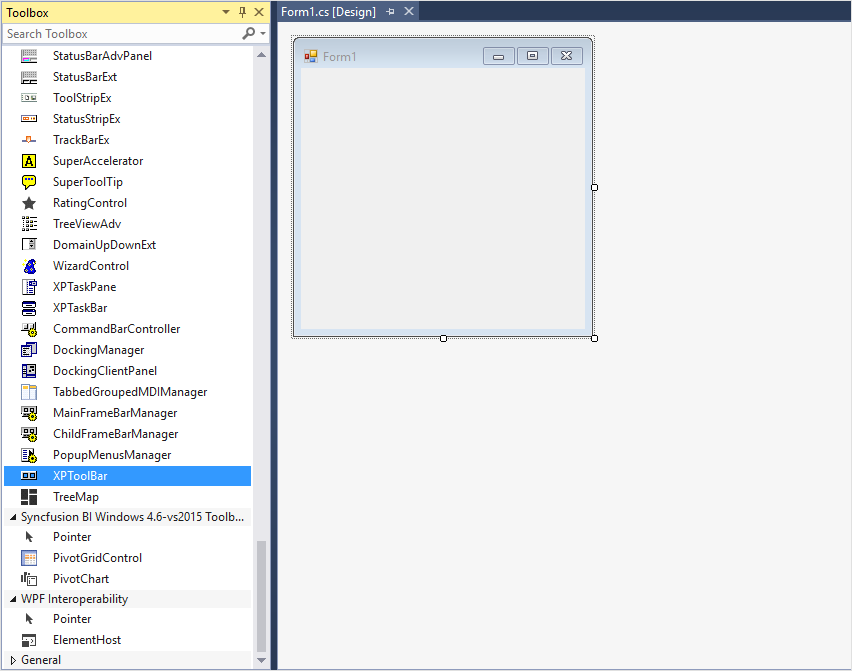Click into the Search Toolbox field
The height and width of the screenshot is (671, 852).
(x=122, y=34)
